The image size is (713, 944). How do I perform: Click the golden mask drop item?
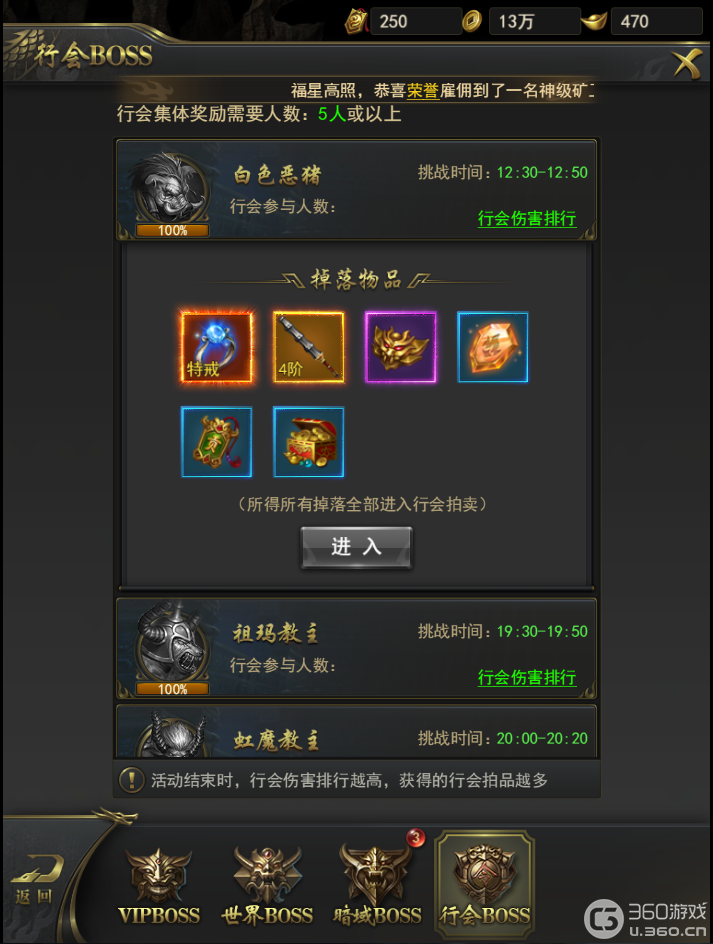tap(401, 347)
